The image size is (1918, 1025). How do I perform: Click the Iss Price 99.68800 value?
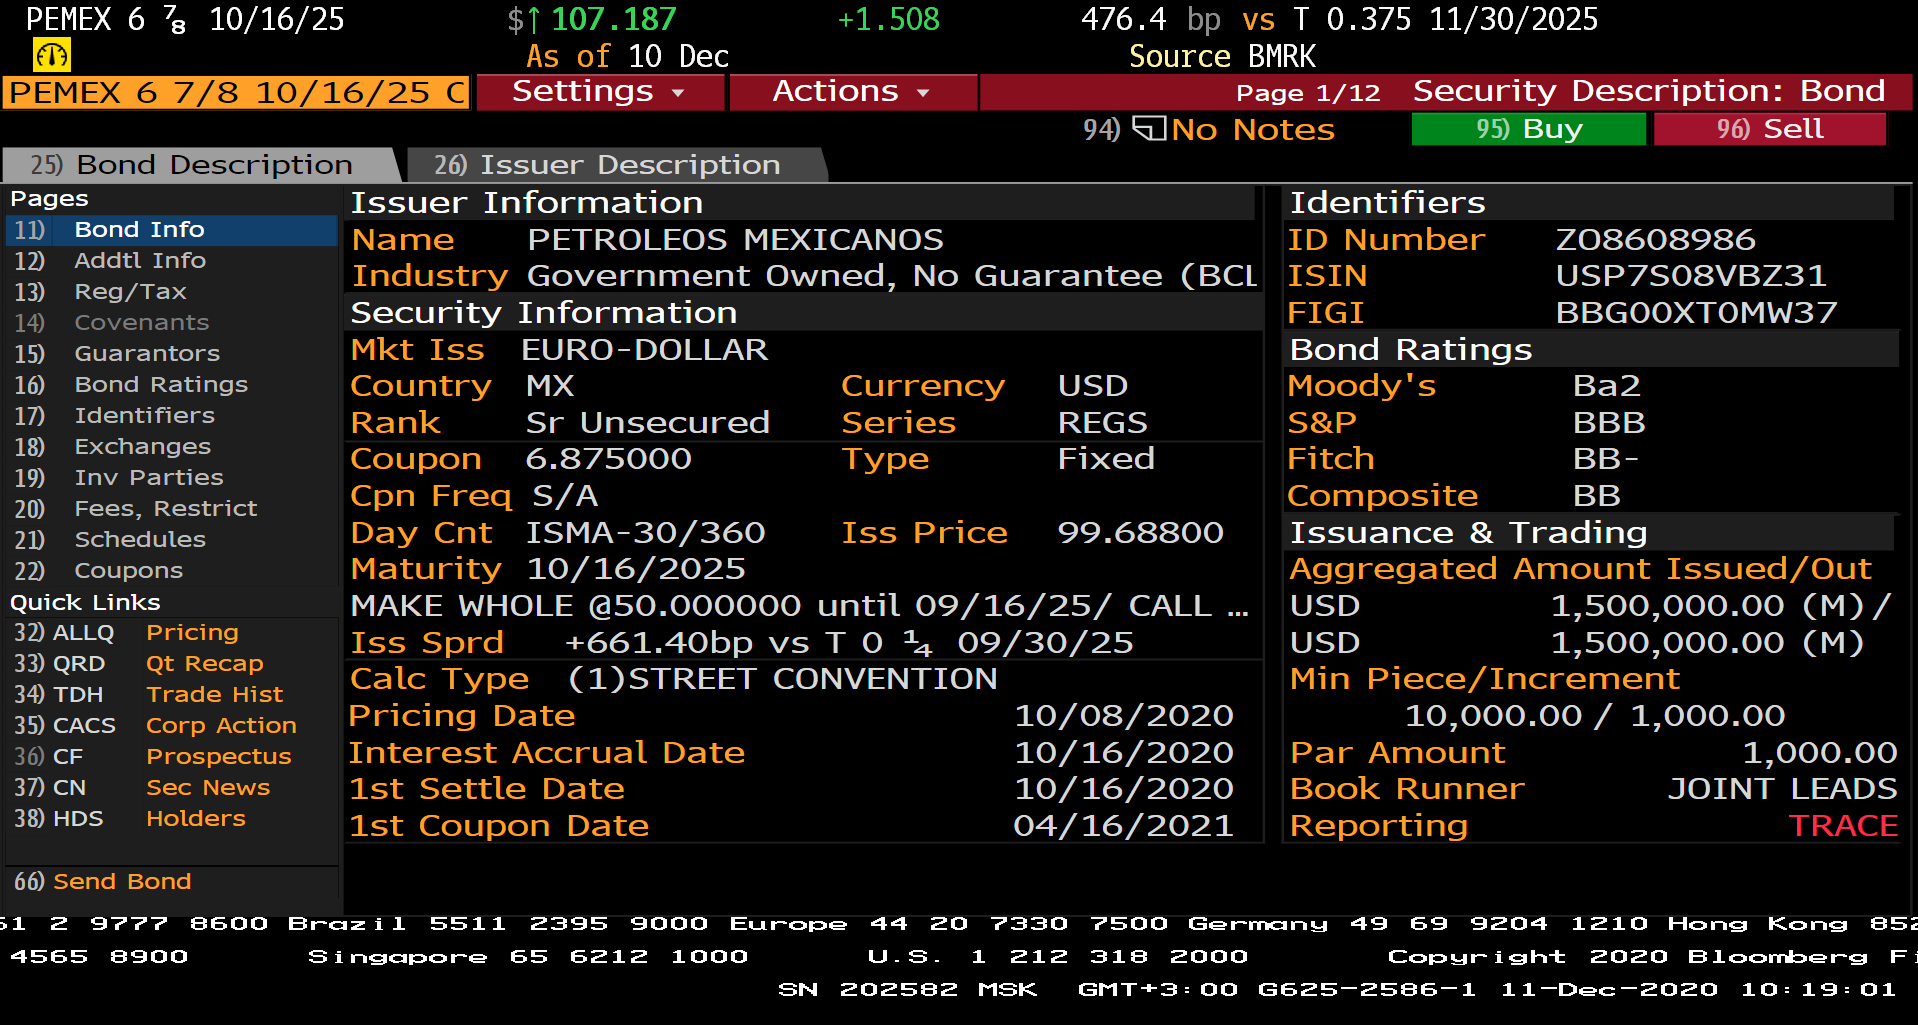[1140, 533]
